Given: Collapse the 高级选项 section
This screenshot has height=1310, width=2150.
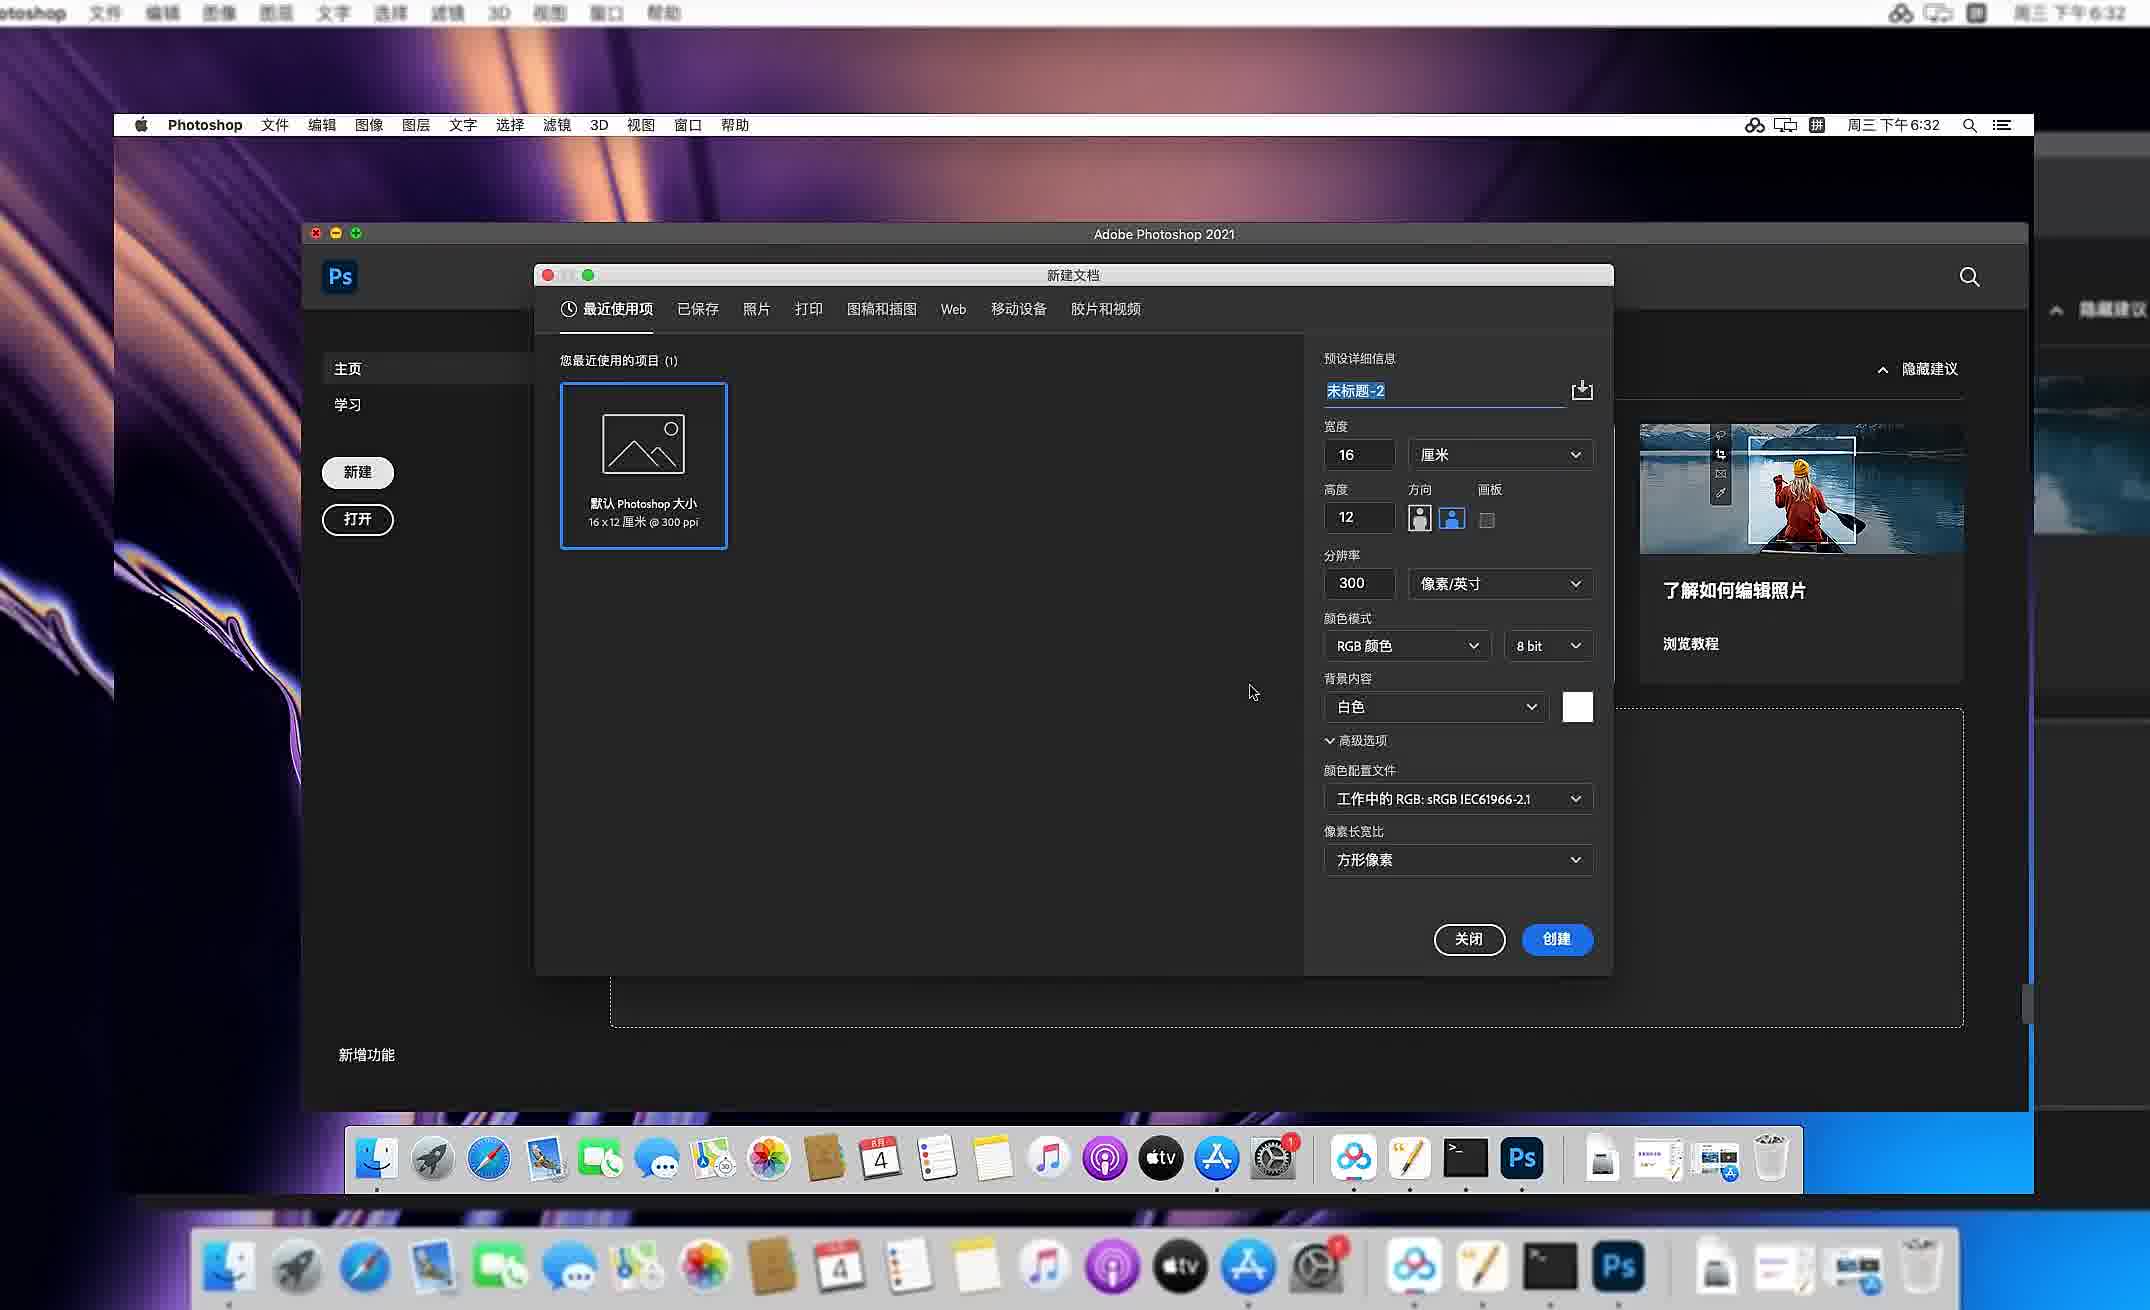Looking at the screenshot, I should click(x=1356, y=741).
